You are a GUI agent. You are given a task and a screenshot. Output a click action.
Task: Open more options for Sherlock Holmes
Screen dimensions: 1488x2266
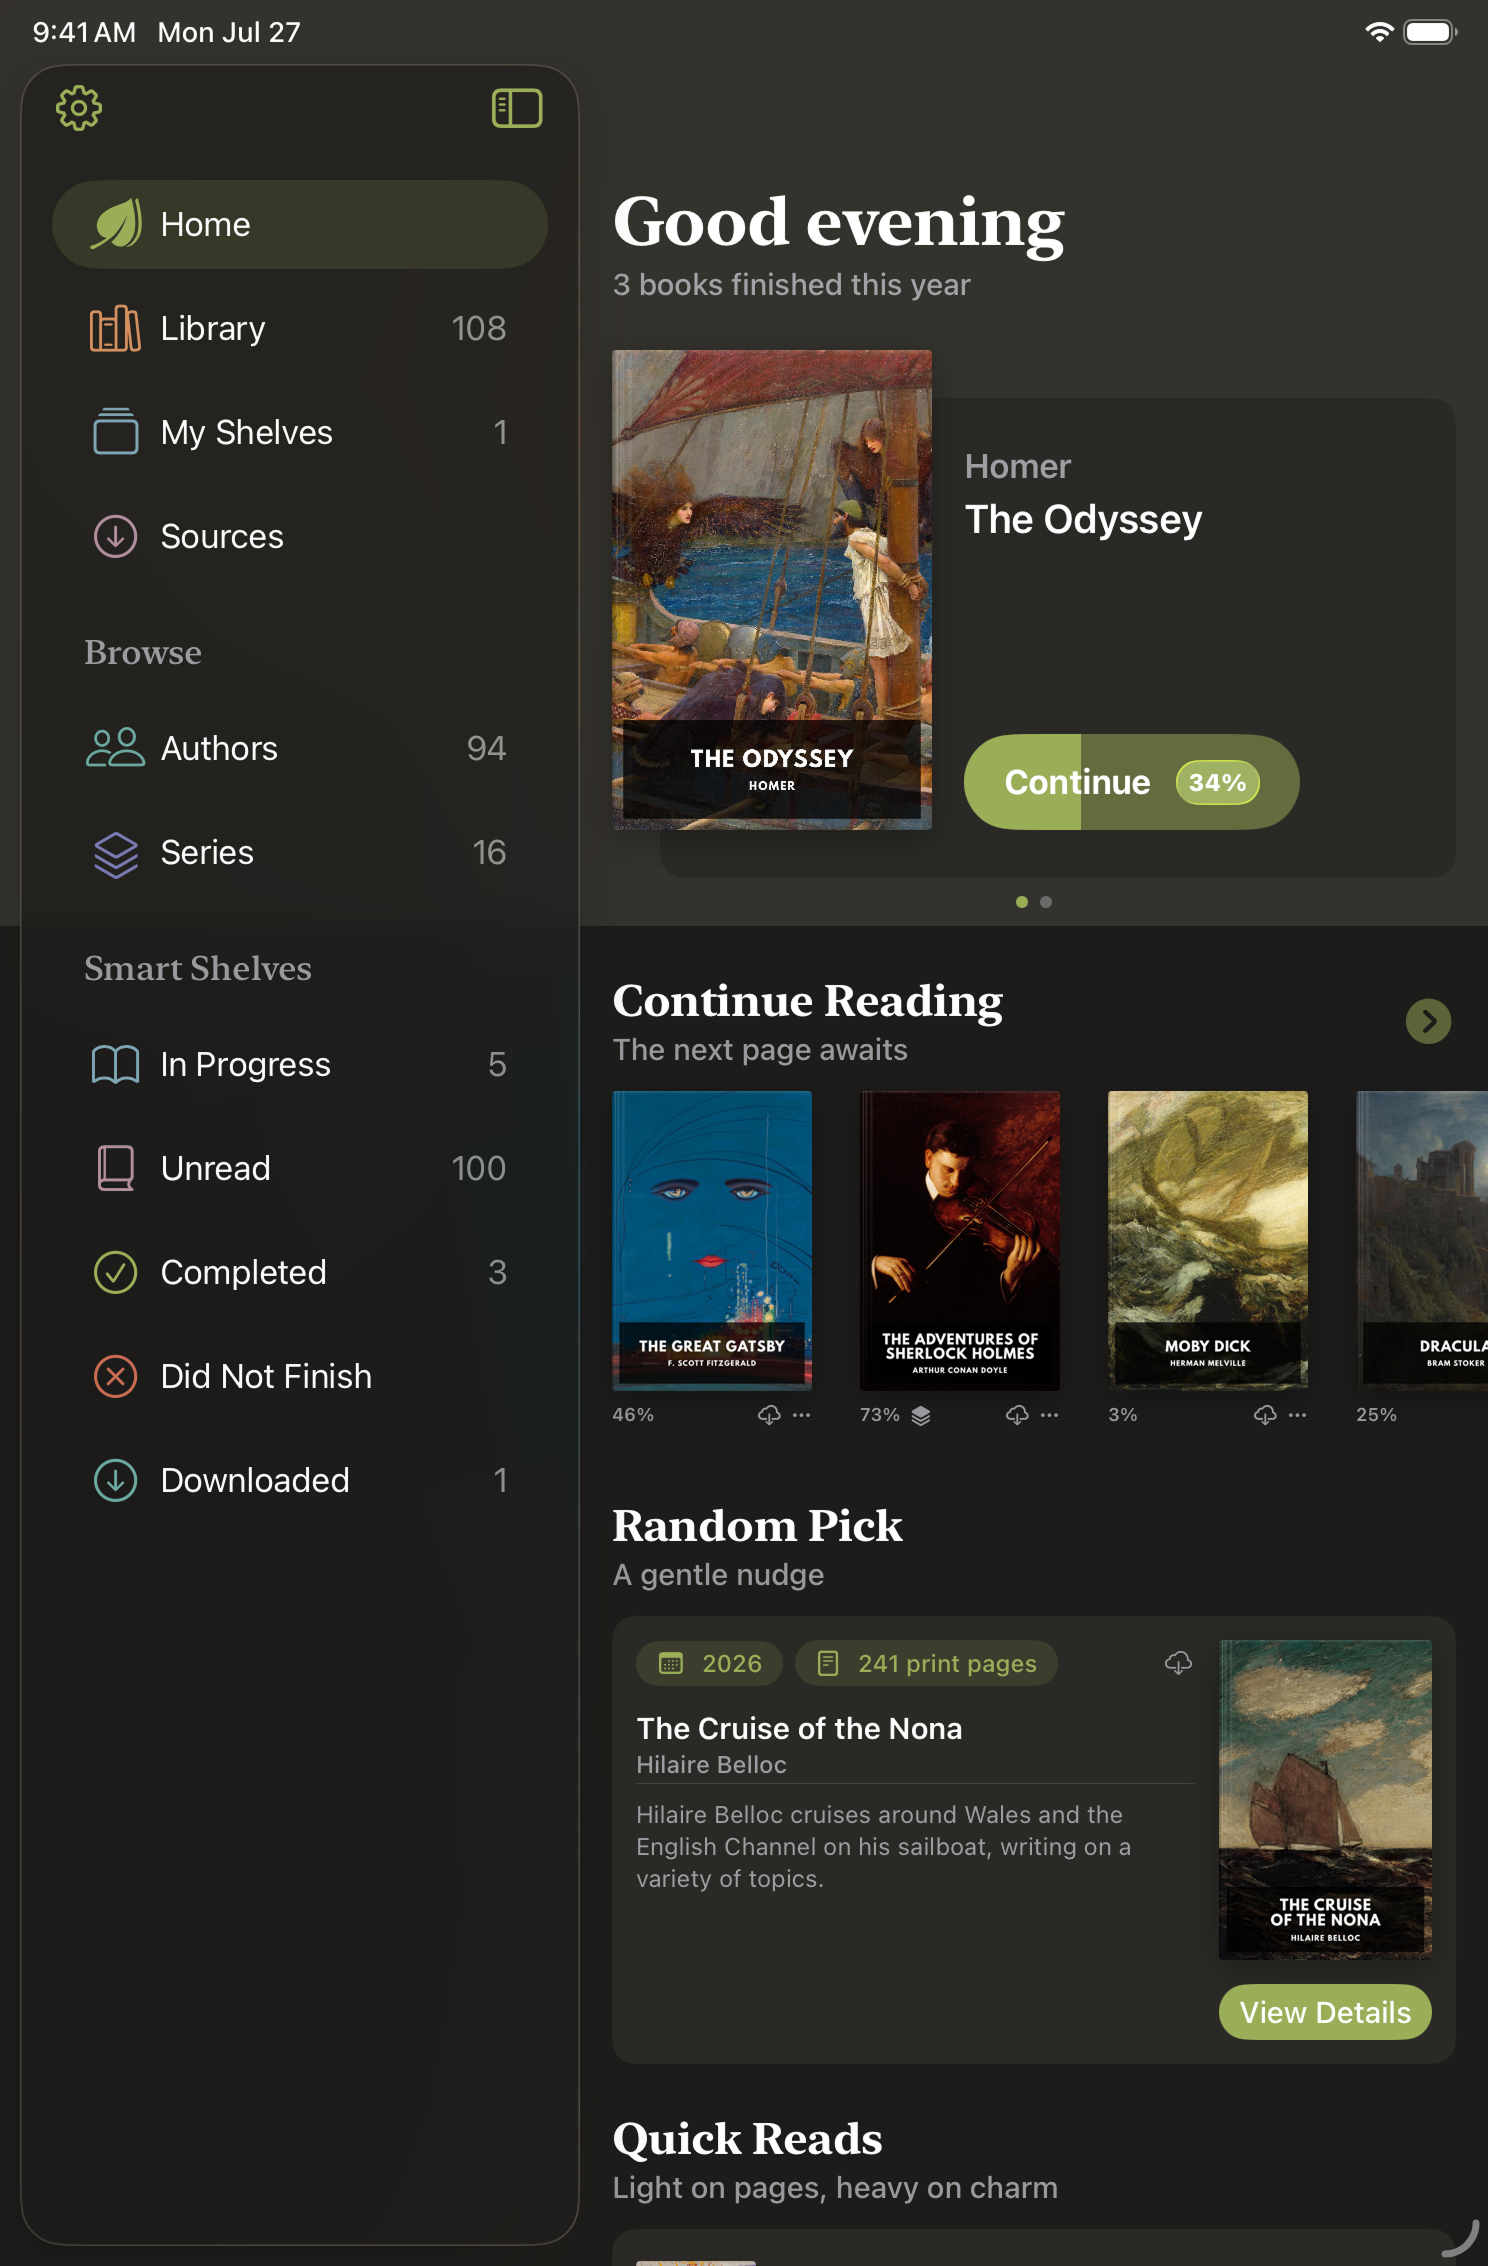tap(1049, 1415)
